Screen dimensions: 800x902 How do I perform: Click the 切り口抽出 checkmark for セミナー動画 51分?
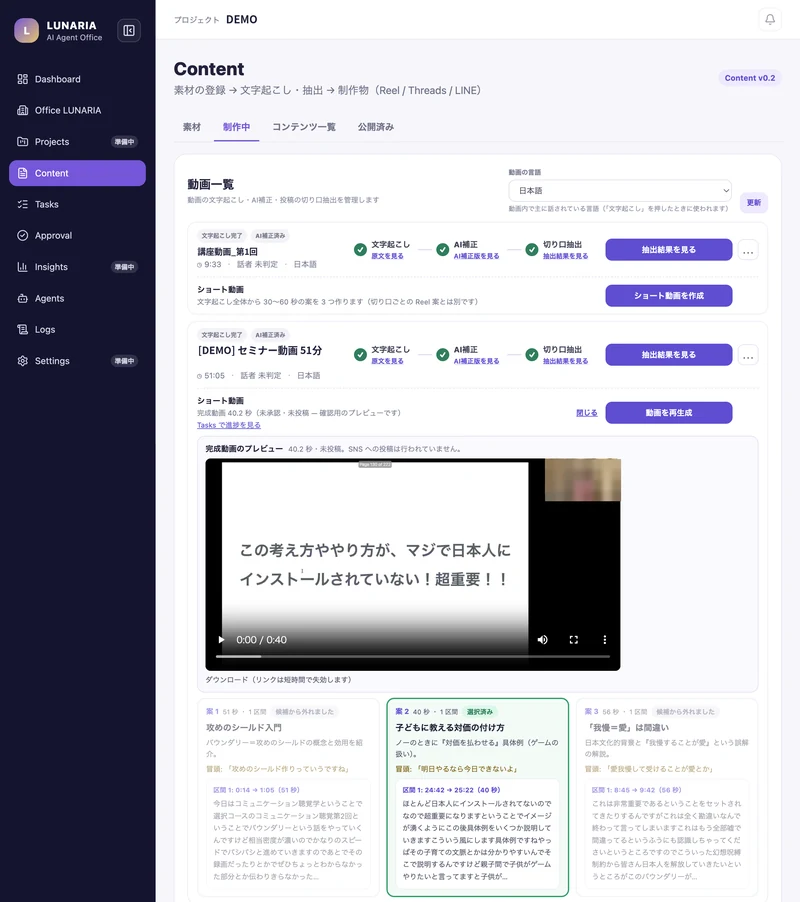click(x=532, y=355)
